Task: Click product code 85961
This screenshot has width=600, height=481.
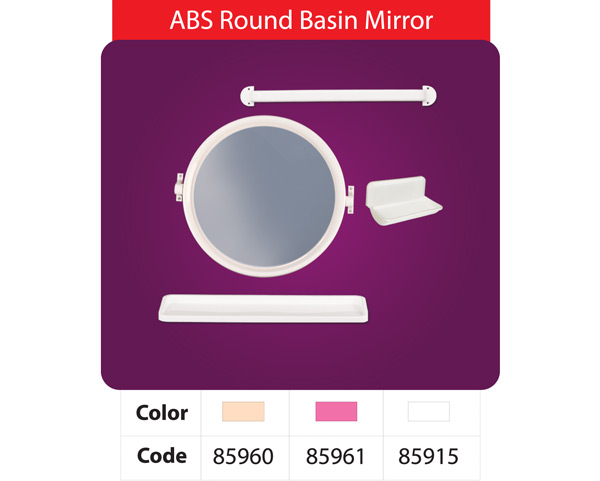Action: (x=336, y=456)
